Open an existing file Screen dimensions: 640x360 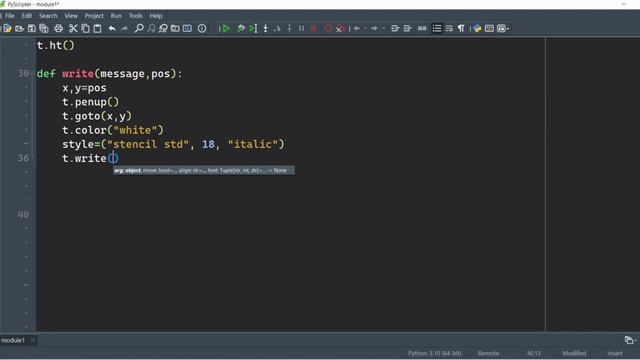(x=19, y=29)
